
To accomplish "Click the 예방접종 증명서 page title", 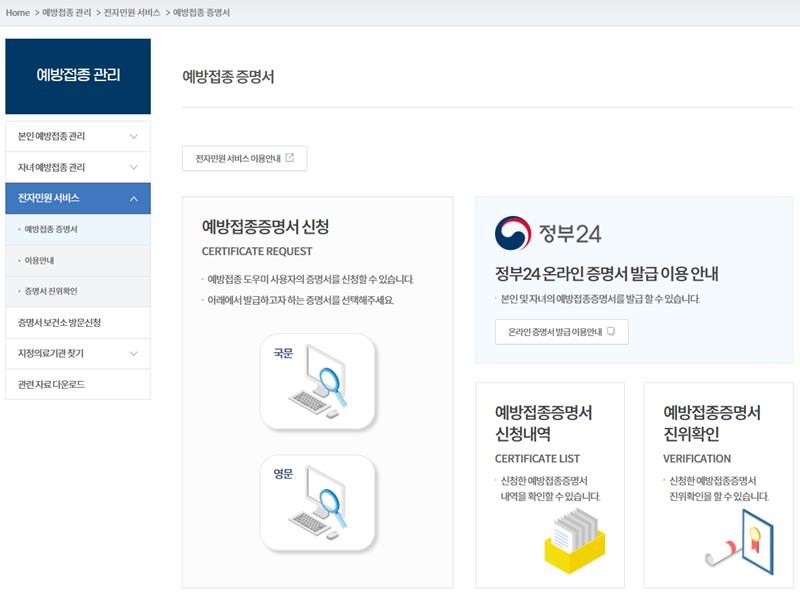I will point(228,77).
